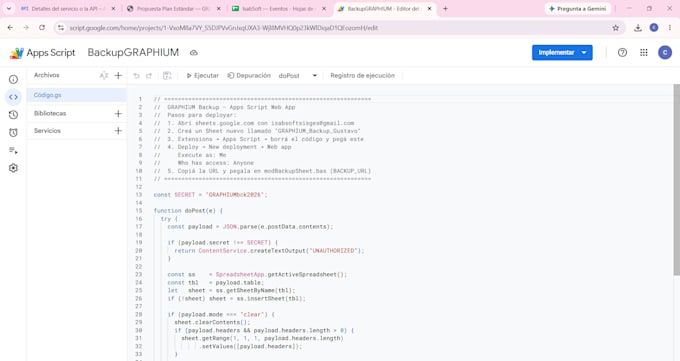Click the 'const SECRET' code line
This screenshot has width=680, height=361.
click(210, 195)
